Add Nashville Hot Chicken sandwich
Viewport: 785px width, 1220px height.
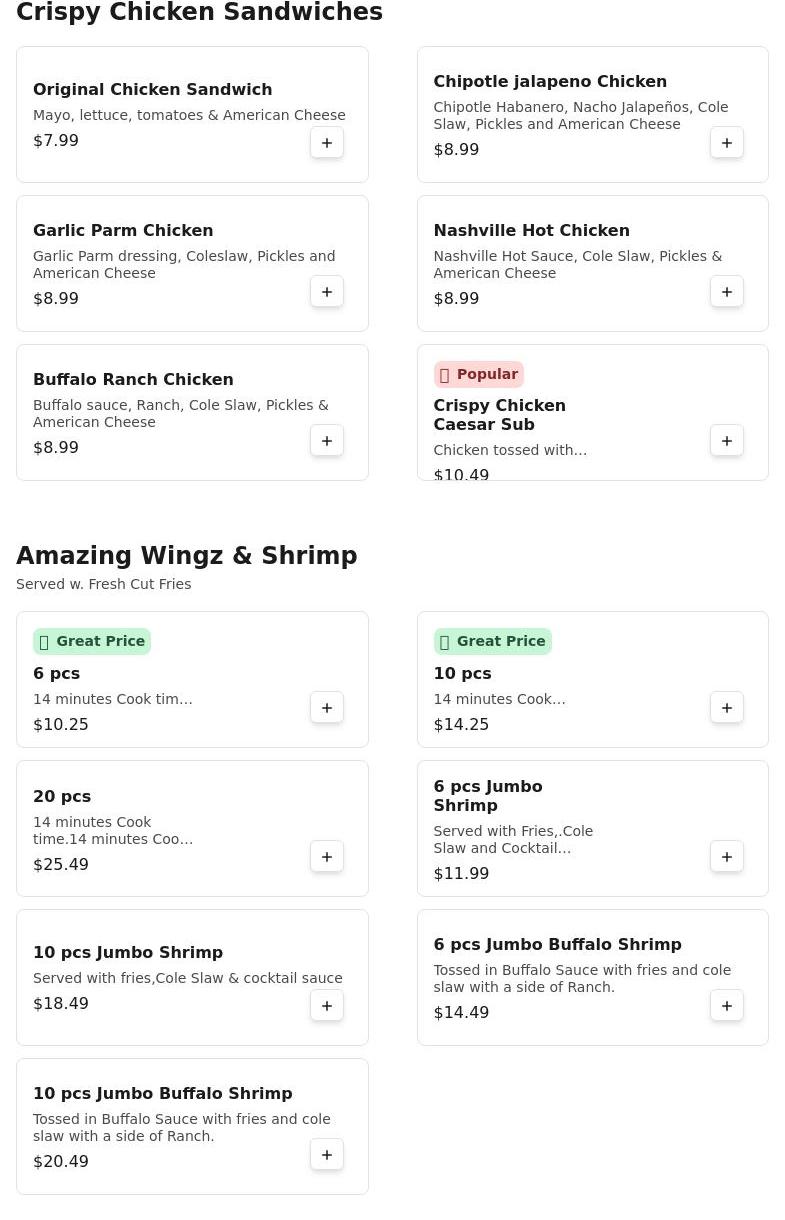click(x=727, y=292)
